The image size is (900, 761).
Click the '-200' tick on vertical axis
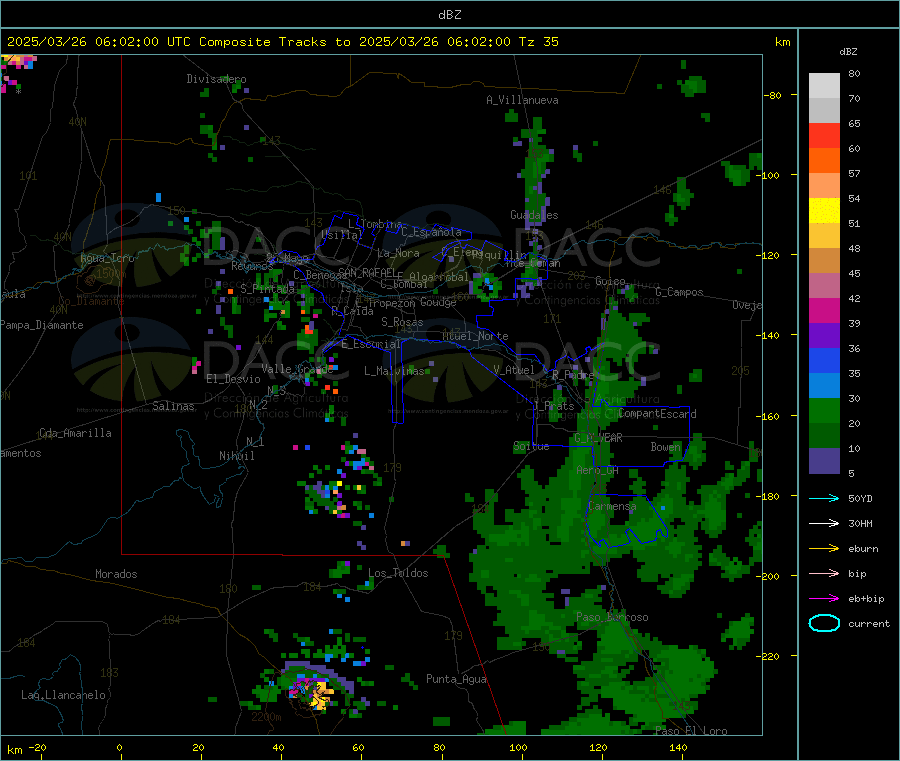pos(768,576)
